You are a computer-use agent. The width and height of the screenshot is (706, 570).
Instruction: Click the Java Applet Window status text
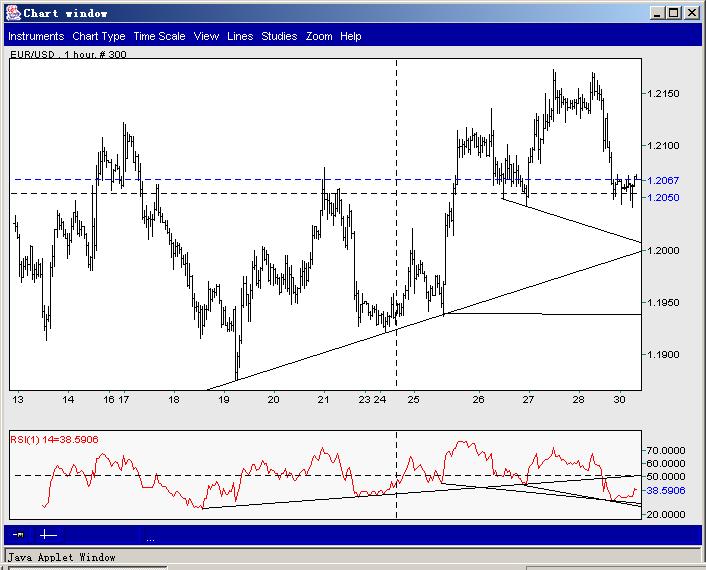(x=62, y=557)
